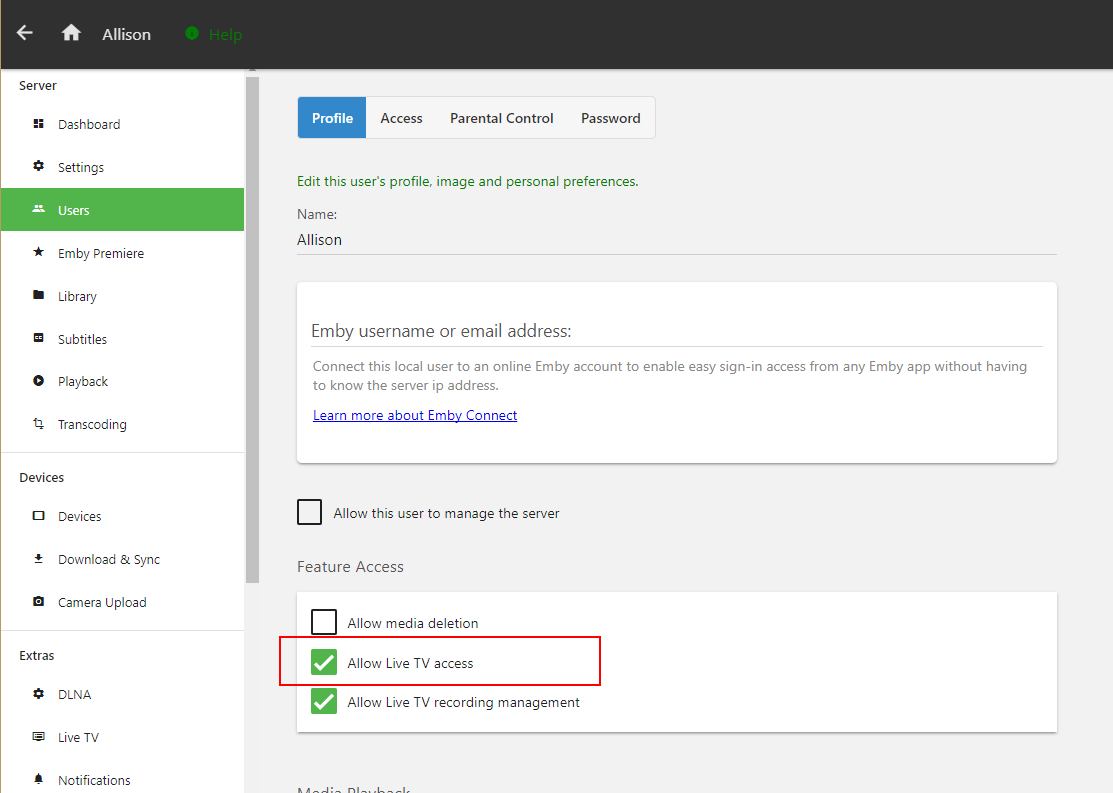1113x793 pixels.
Task: Select Users in the sidebar
Action: tap(123, 209)
